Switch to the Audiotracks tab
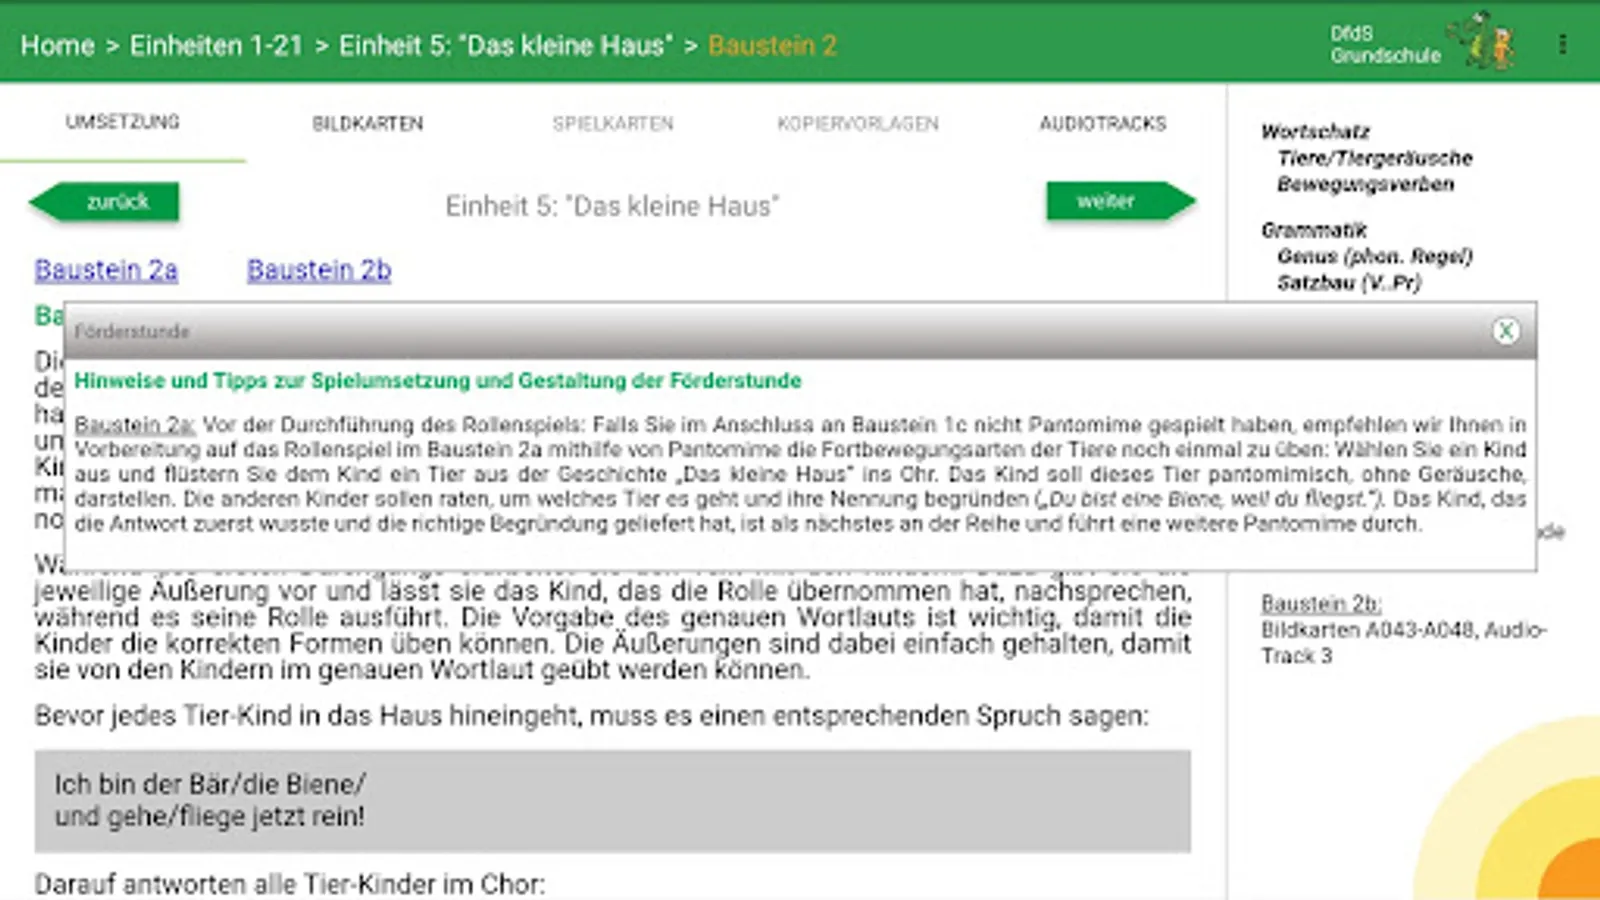 tap(1103, 123)
